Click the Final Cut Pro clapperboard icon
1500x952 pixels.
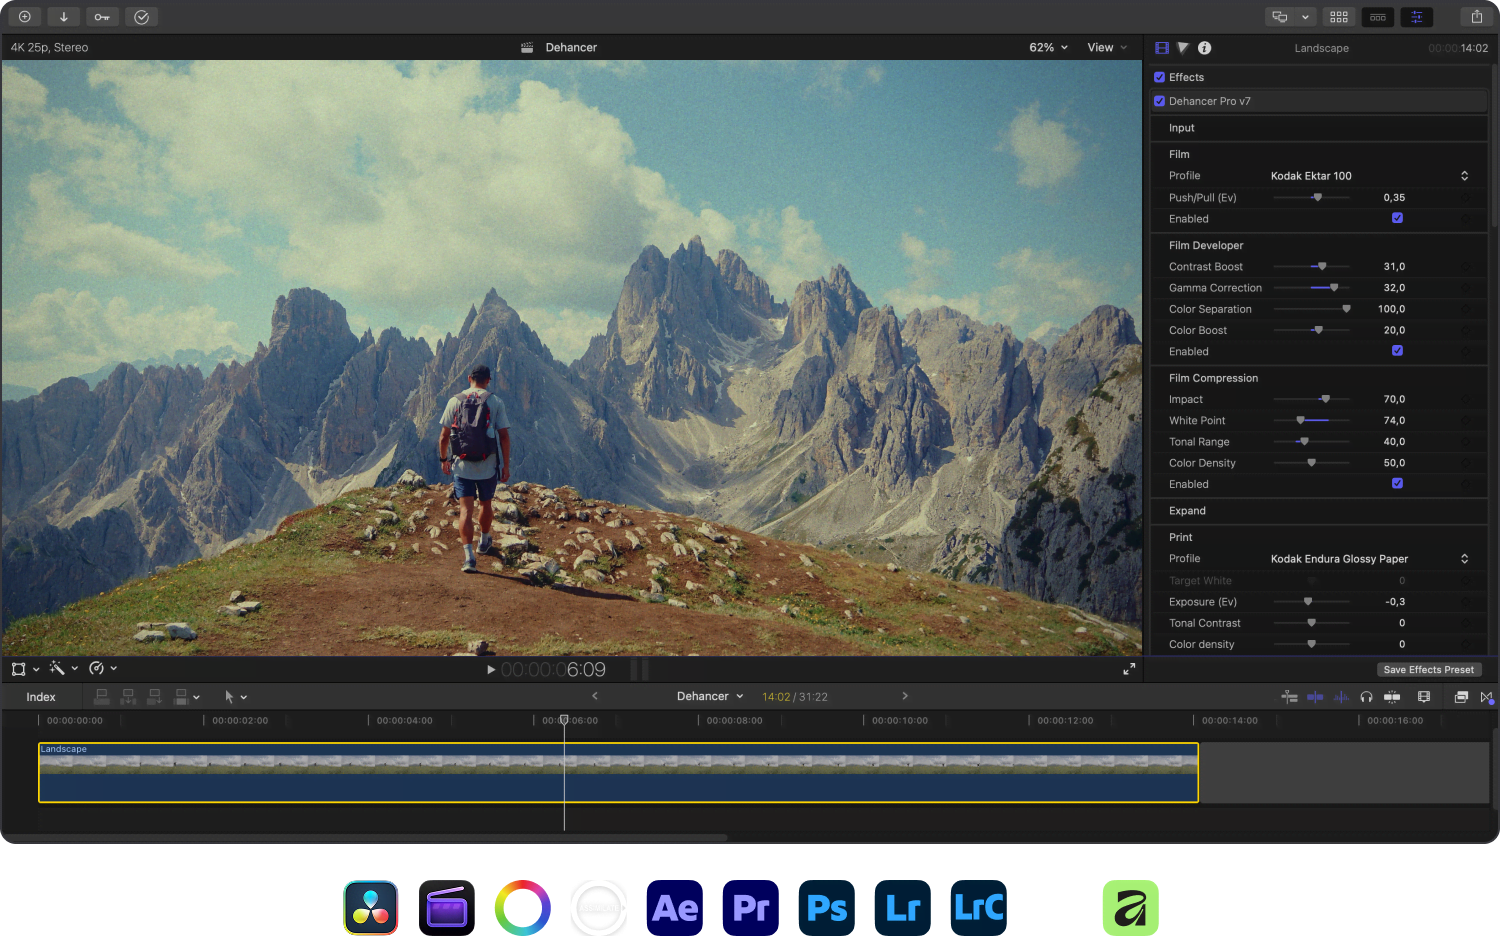coord(447,908)
